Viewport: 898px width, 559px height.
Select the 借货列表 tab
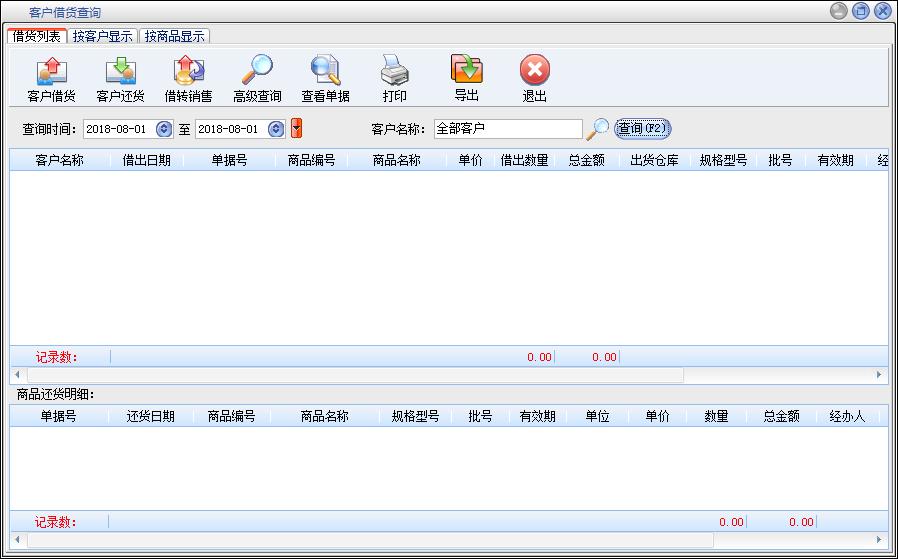[36, 36]
